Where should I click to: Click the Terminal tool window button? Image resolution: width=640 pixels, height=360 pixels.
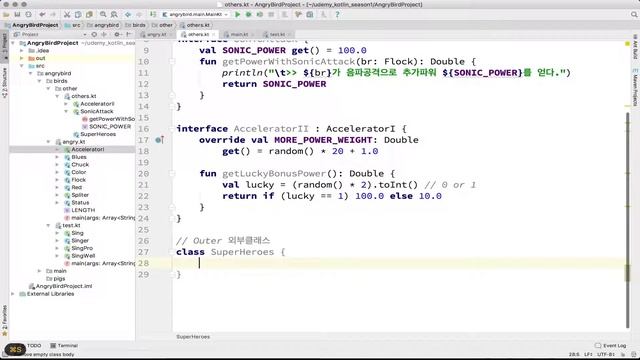point(64,346)
